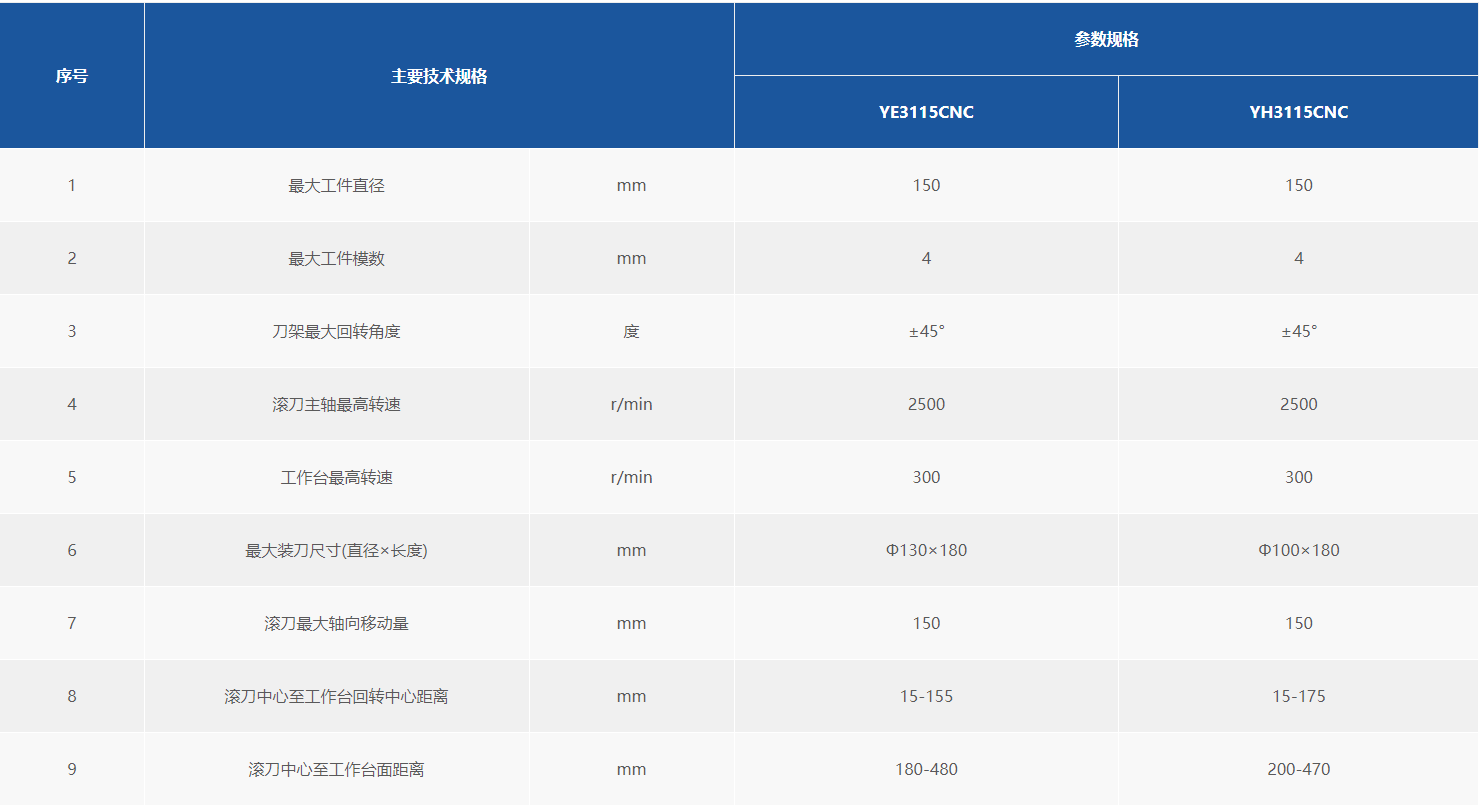Click the YH3115CNC value 150 for 滚刀最大轴向移动量
The width and height of the screenshot is (1482, 810).
1299,623
